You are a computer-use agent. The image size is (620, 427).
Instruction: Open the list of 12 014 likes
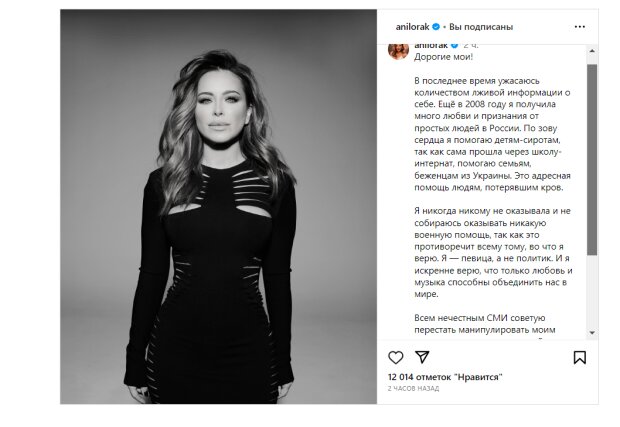coord(445,377)
